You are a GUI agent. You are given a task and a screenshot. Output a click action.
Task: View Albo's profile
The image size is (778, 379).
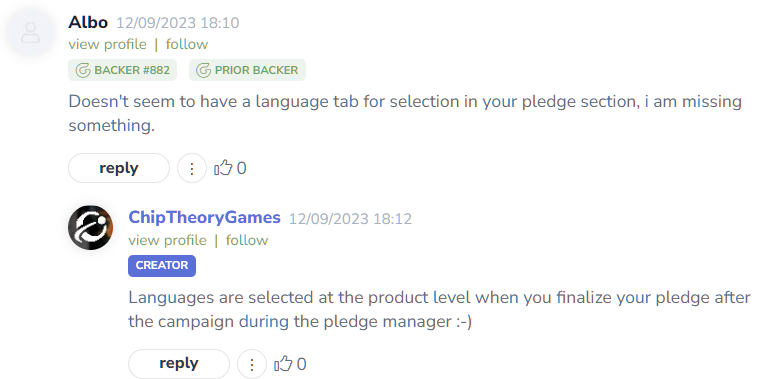click(x=108, y=44)
